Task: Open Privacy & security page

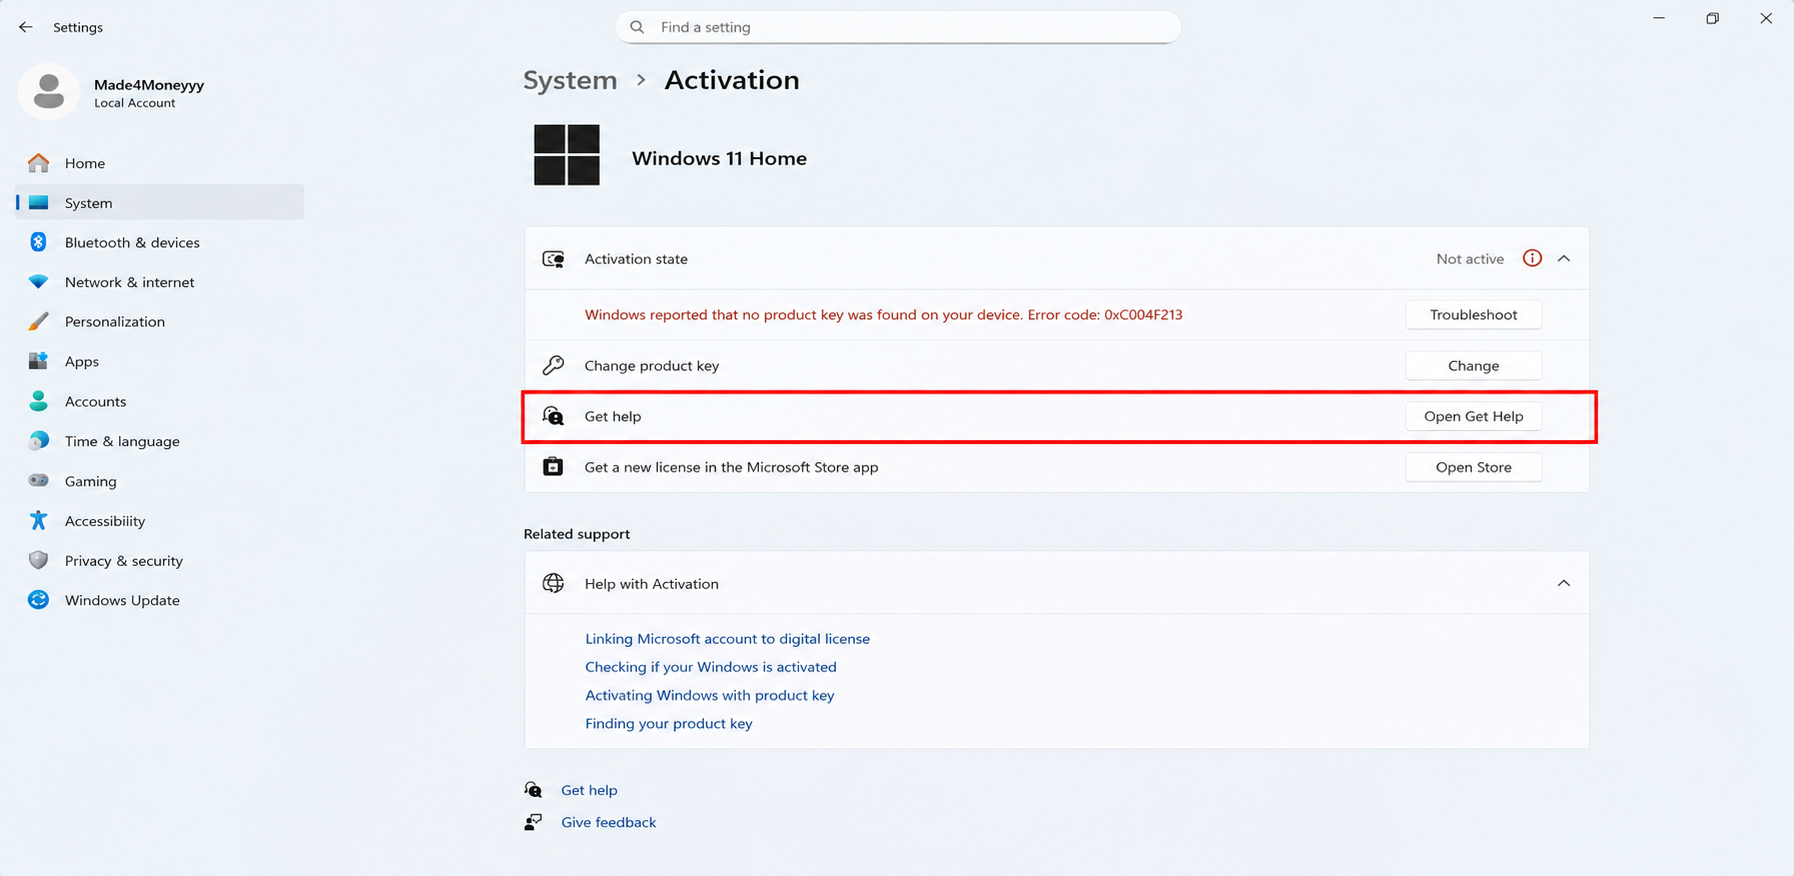Action: [x=160, y=560]
